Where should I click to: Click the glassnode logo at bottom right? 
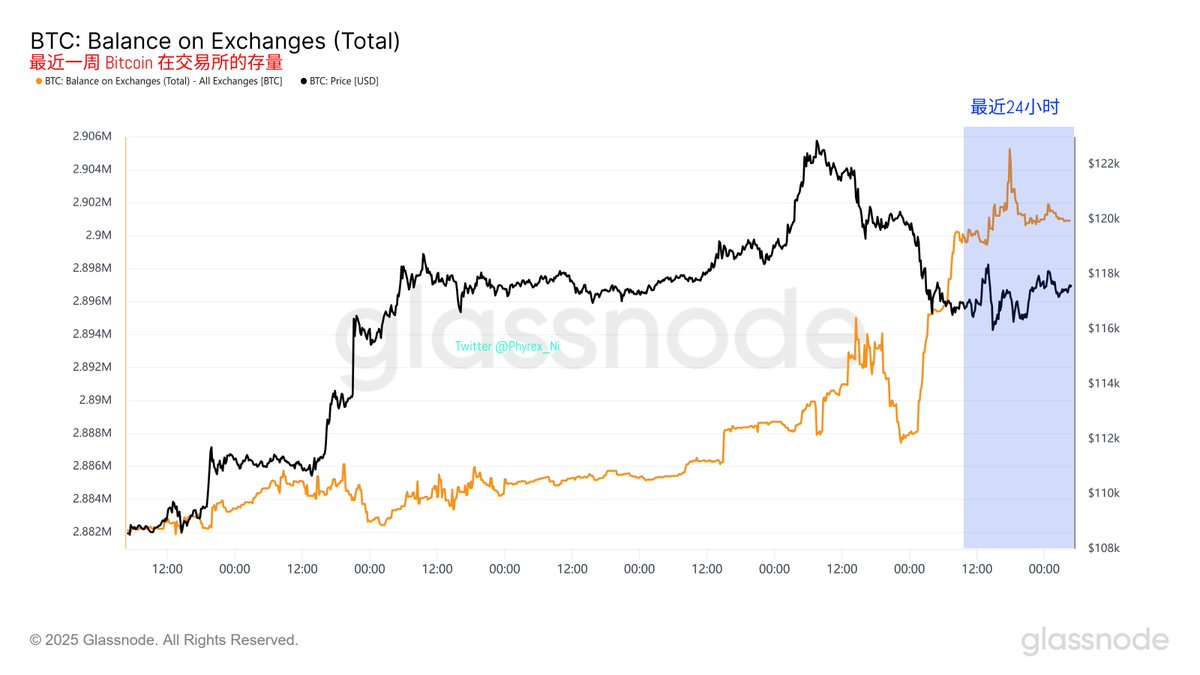click(x=1094, y=640)
